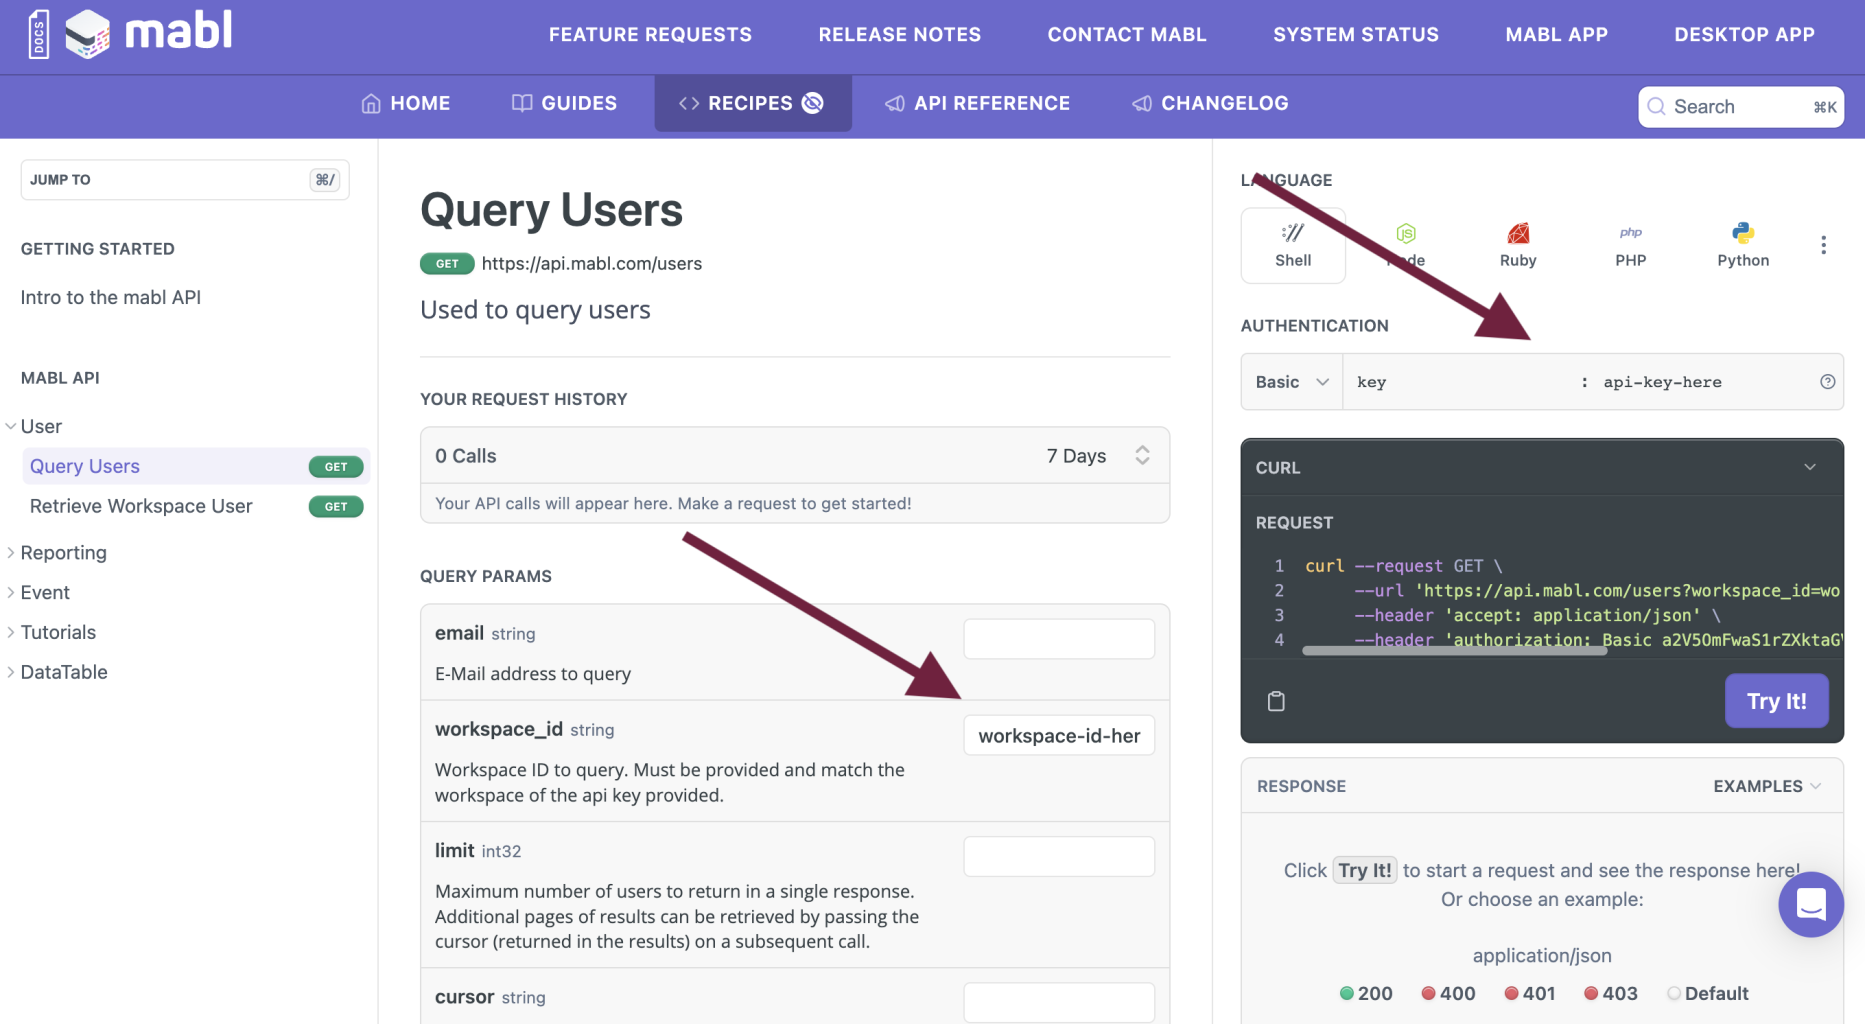Click GET badge beside Retrieve Workspace User
The height and width of the screenshot is (1024, 1865).
click(x=336, y=506)
